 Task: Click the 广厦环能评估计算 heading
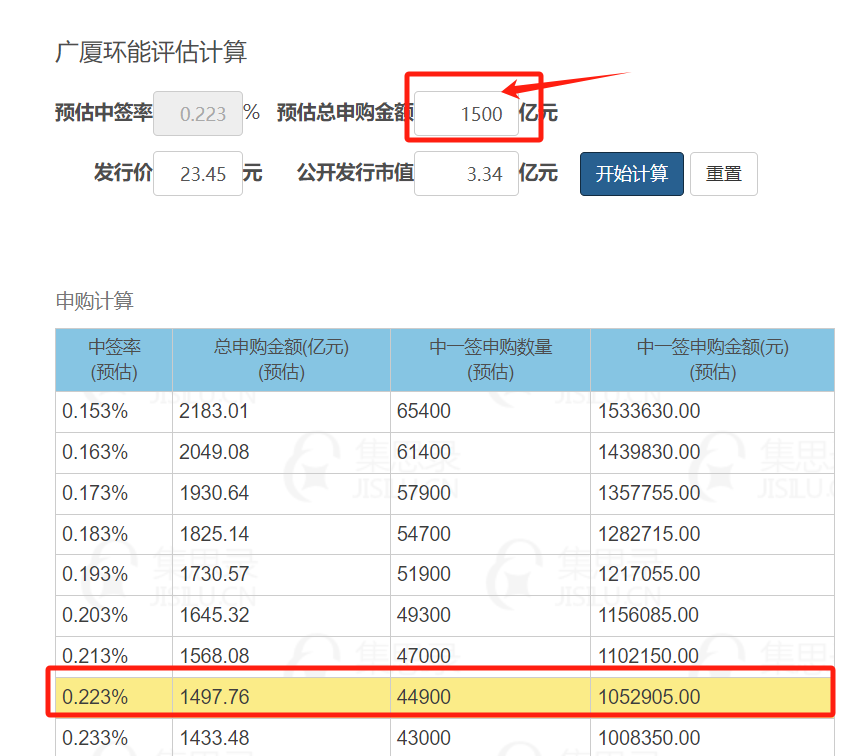pyautogui.click(x=151, y=52)
